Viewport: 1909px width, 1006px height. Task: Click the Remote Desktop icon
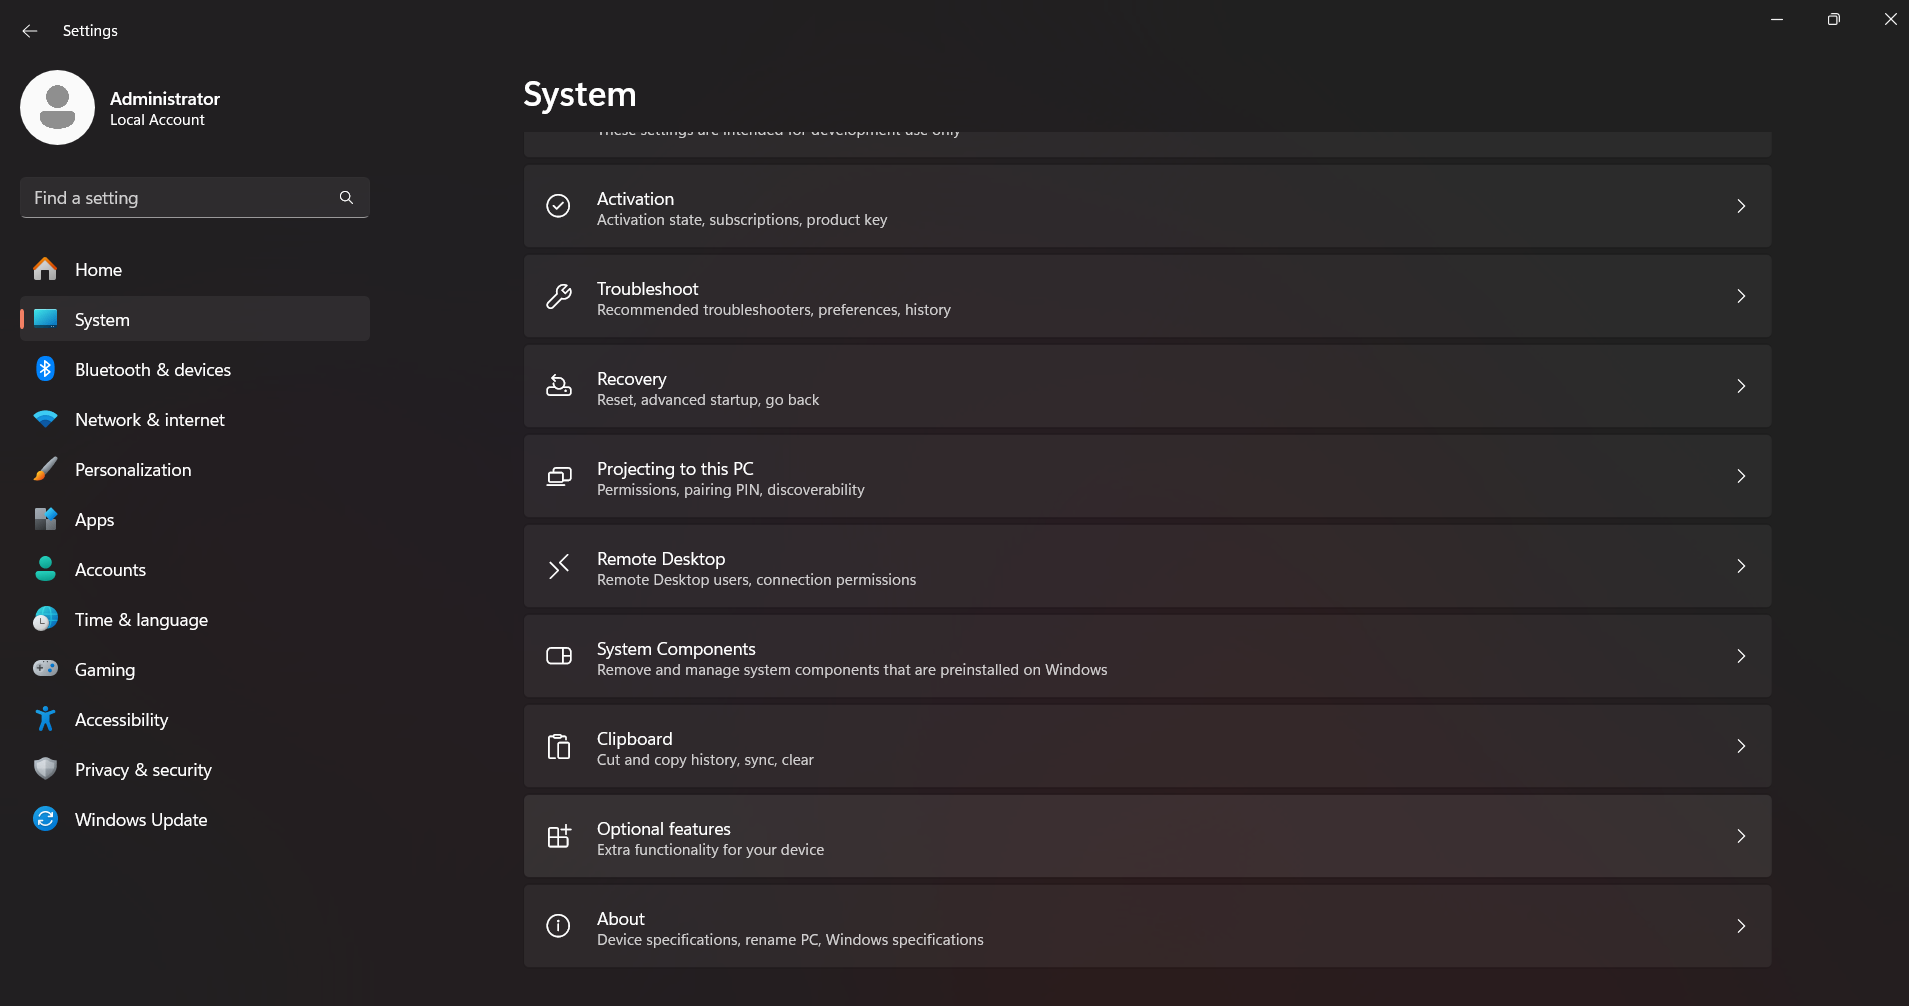point(558,567)
